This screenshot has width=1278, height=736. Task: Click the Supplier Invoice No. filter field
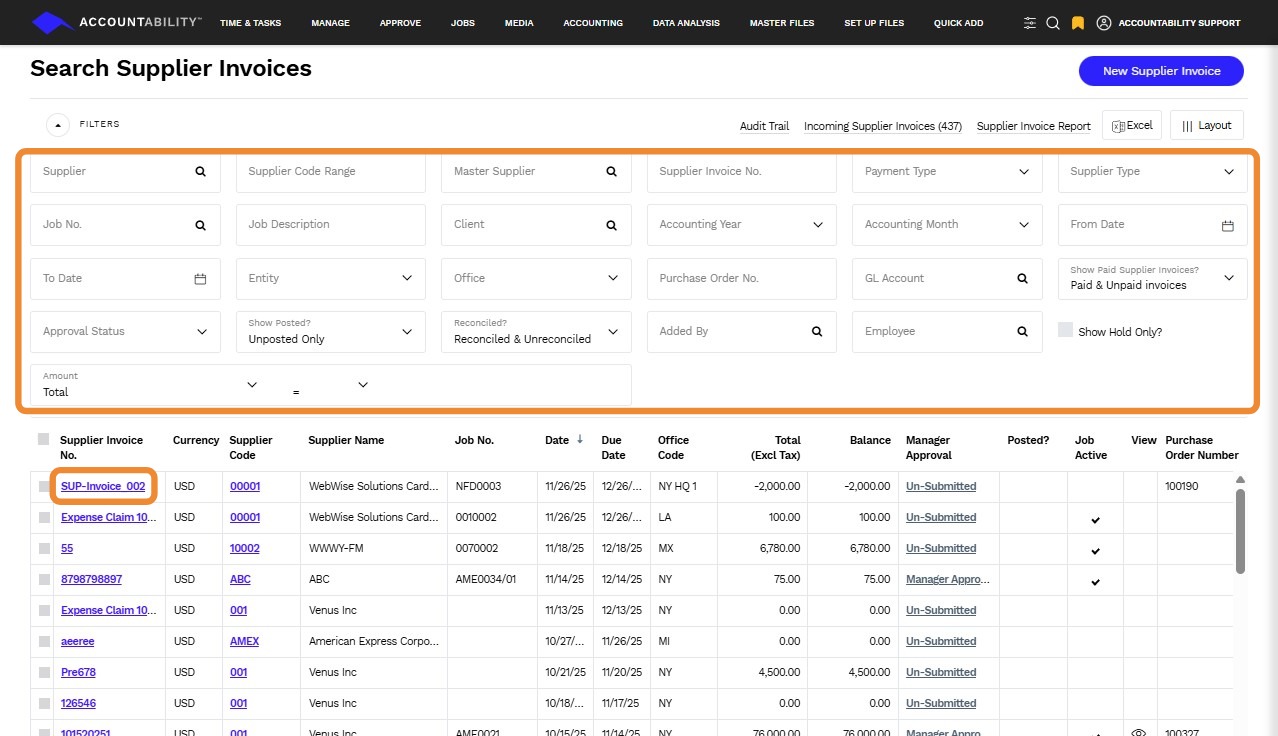tap(742, 172)
